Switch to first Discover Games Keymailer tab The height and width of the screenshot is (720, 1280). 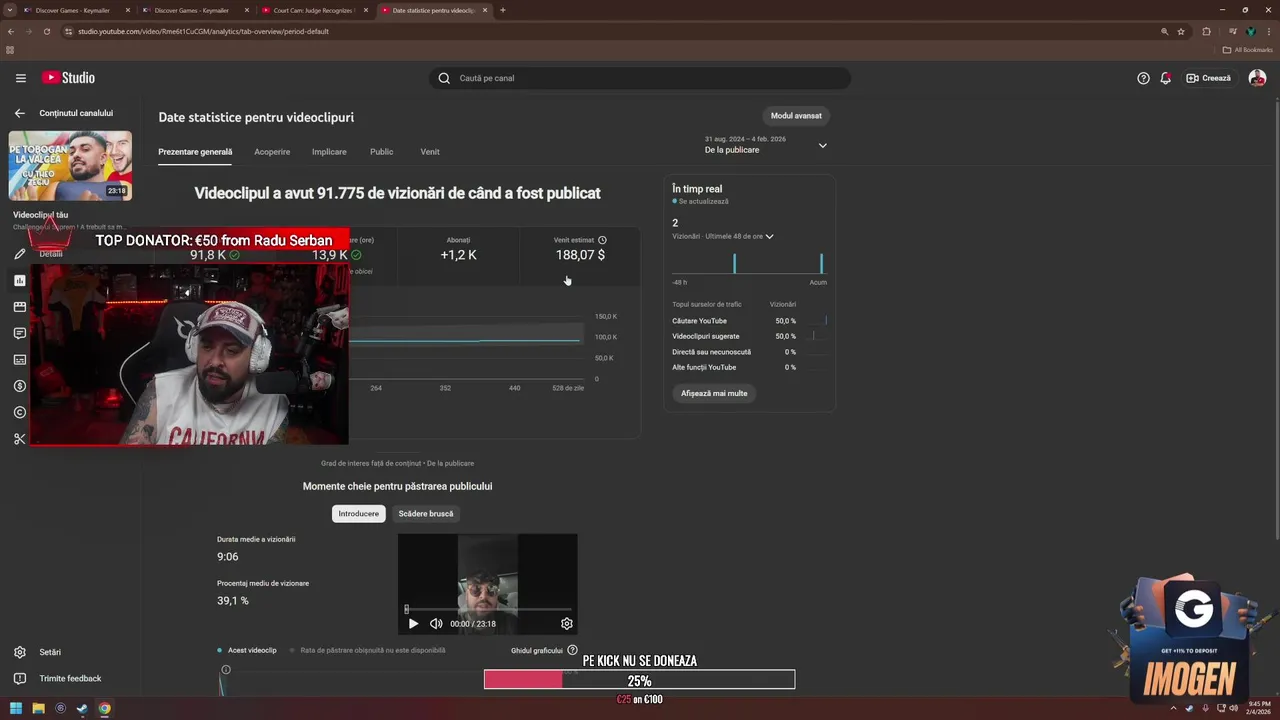(76, 10)
